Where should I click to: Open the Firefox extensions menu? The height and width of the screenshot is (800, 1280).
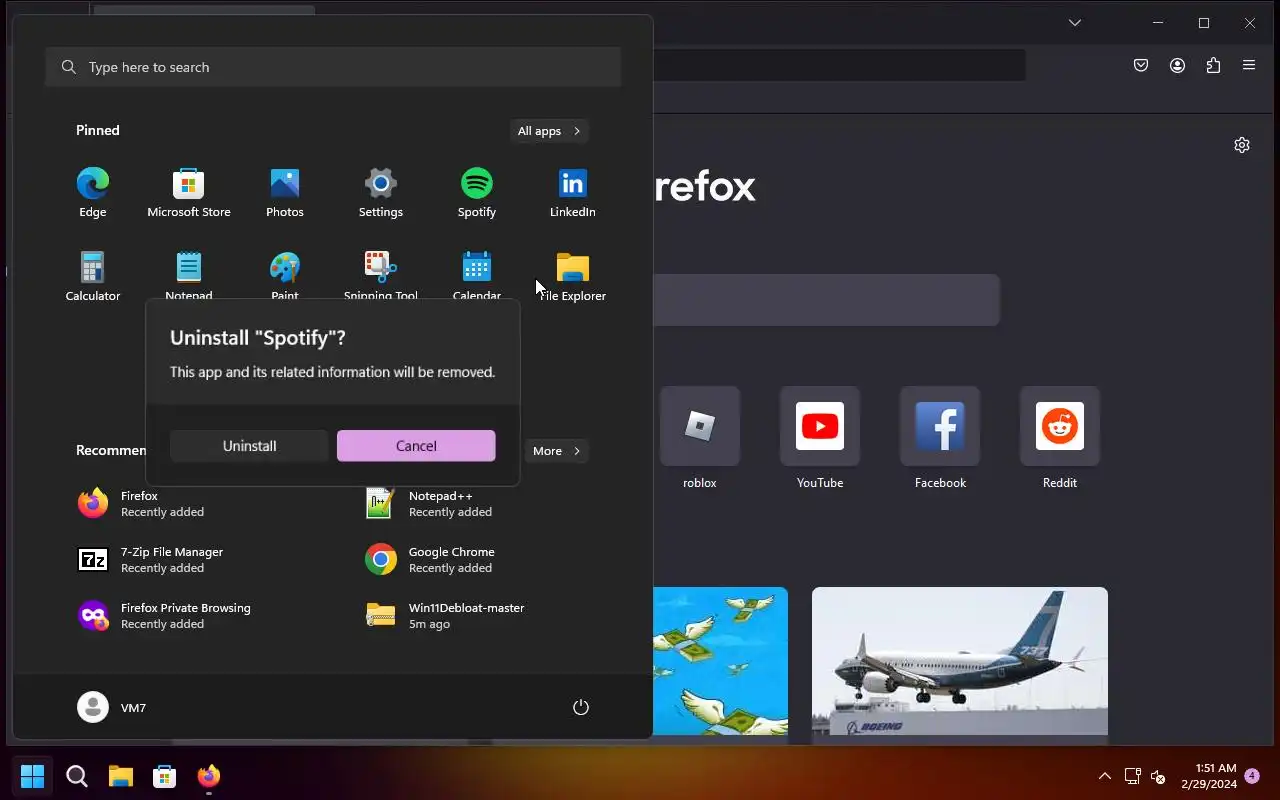1213,65
